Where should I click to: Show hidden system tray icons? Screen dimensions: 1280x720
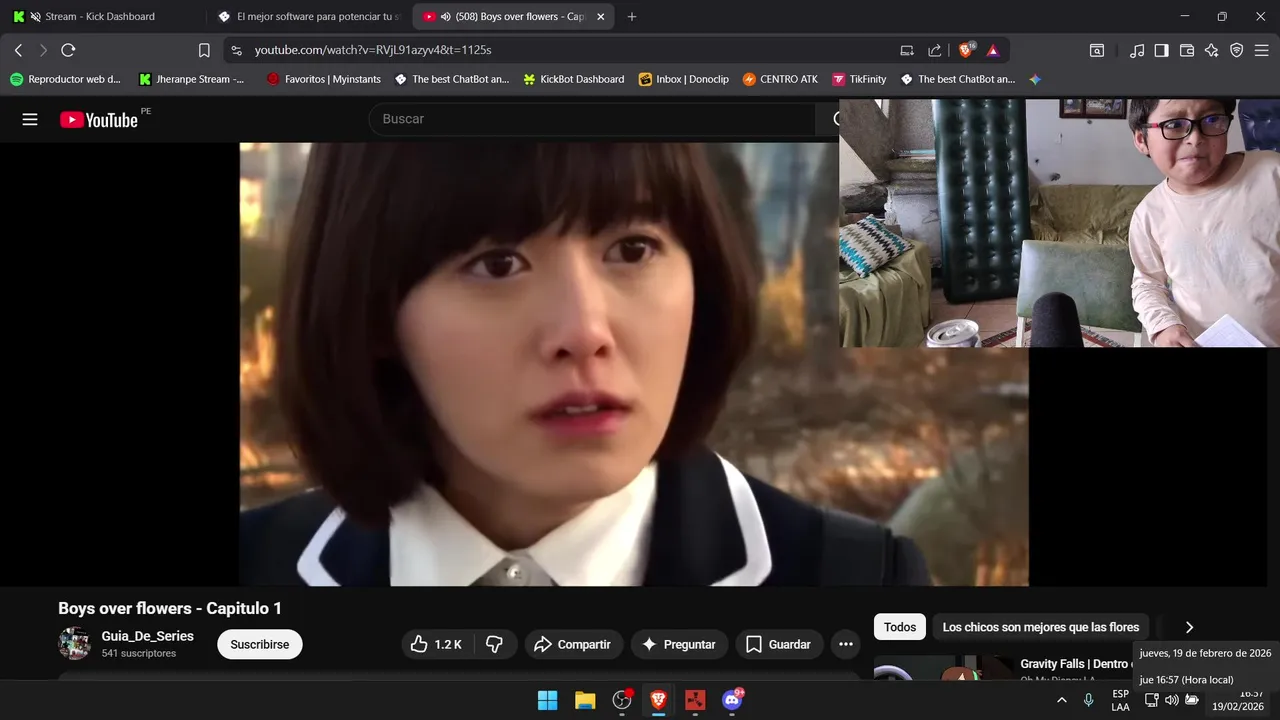[x=1061, y=700]
